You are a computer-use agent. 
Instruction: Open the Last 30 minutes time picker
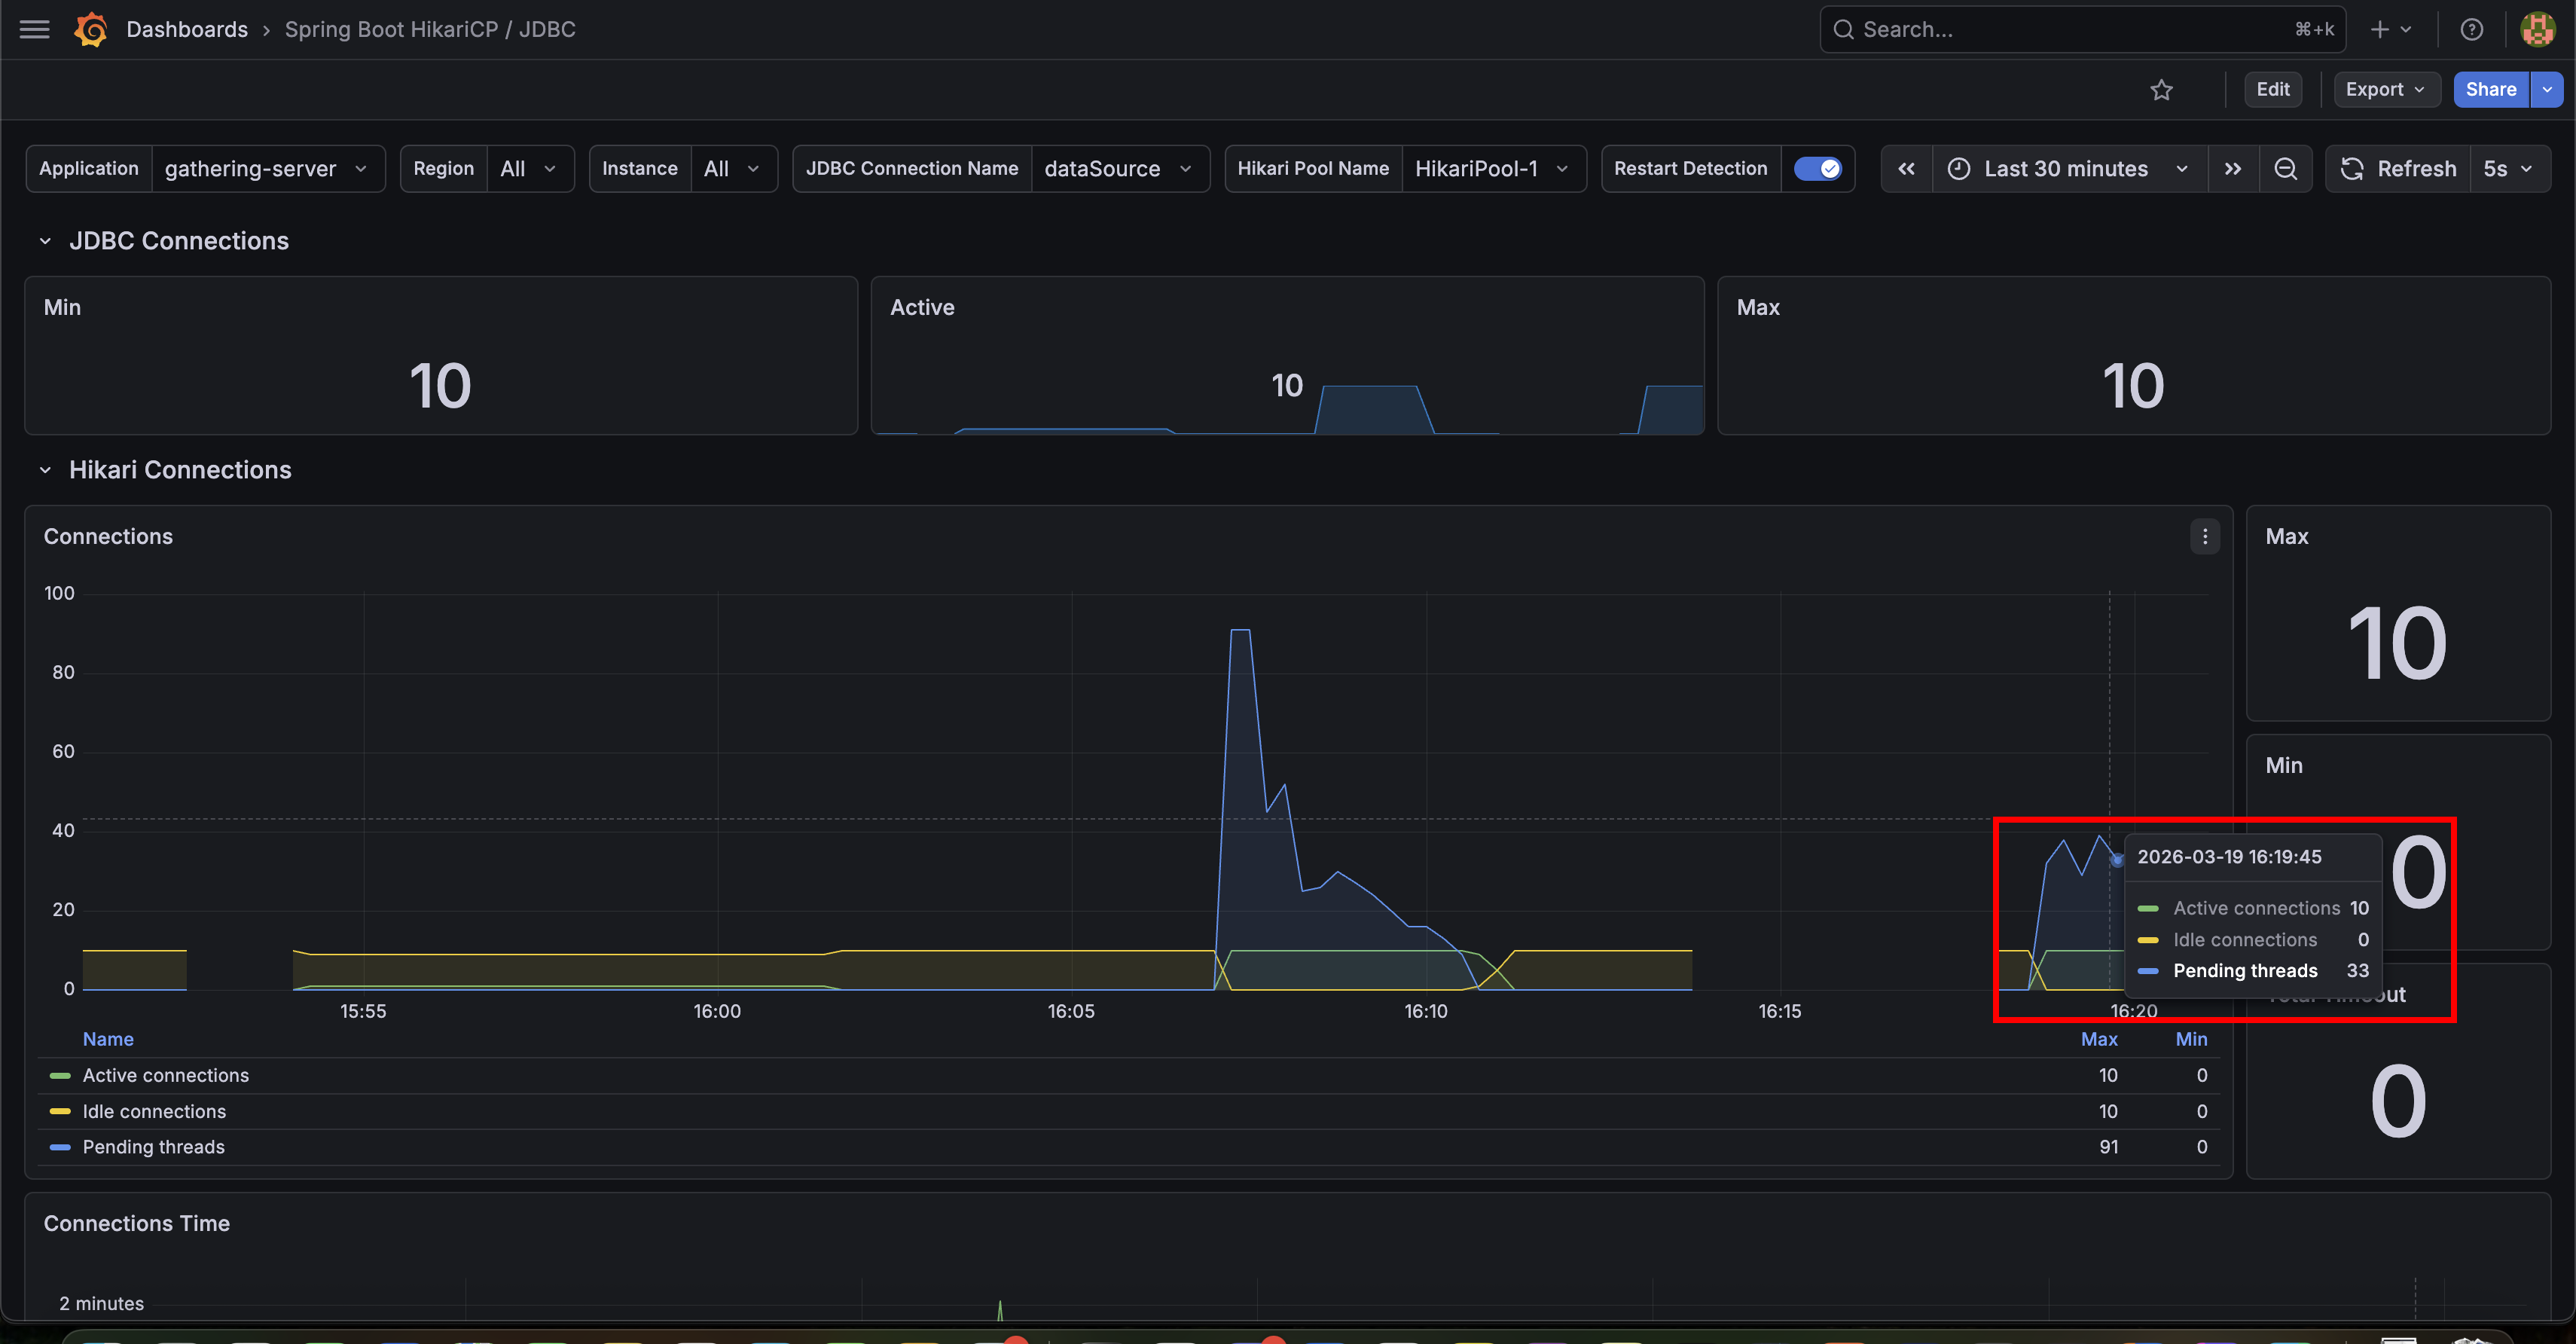pyautogui.click(x=2068, y=168)
